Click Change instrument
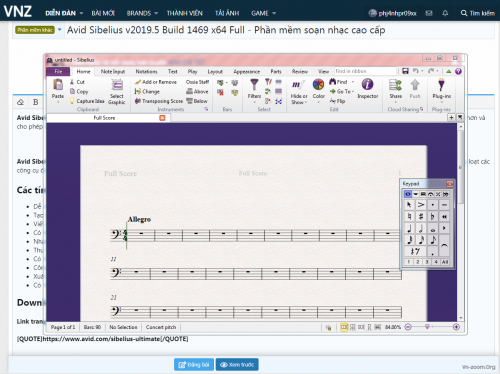 pyautogui.click(x=147, y=91)
